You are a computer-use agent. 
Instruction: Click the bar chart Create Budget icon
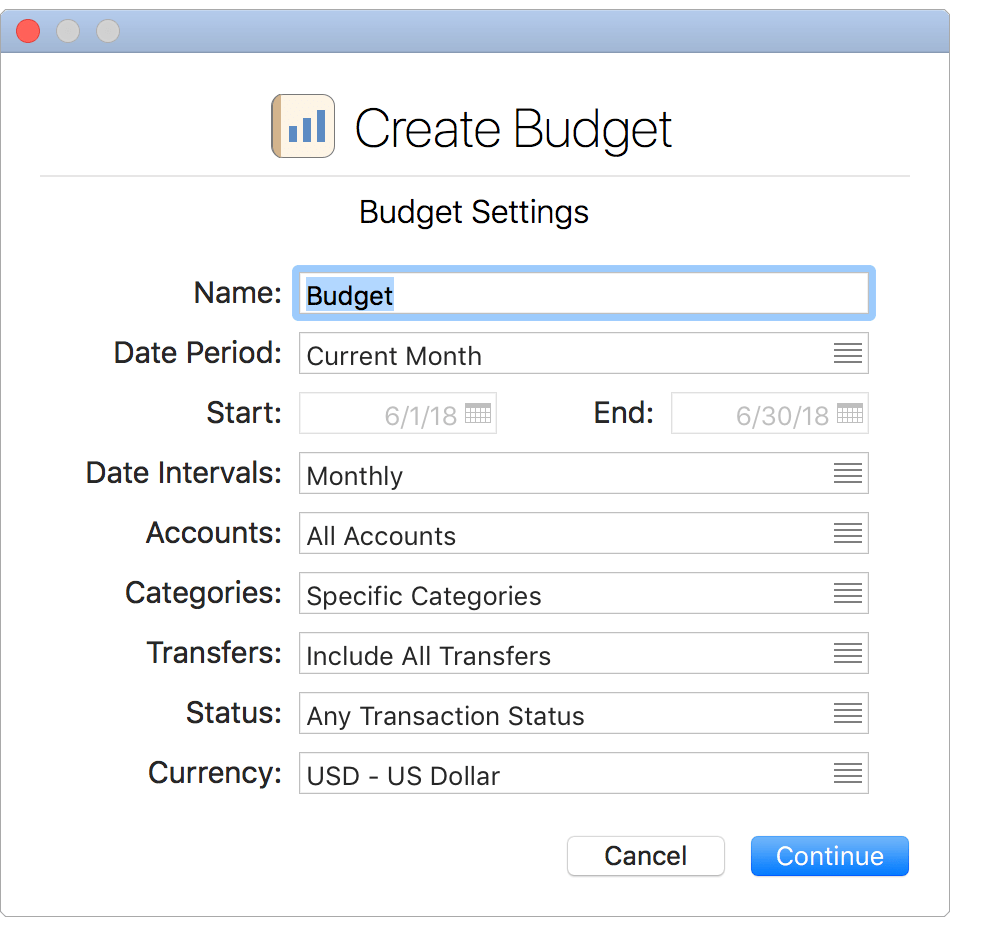coord(303,126)
